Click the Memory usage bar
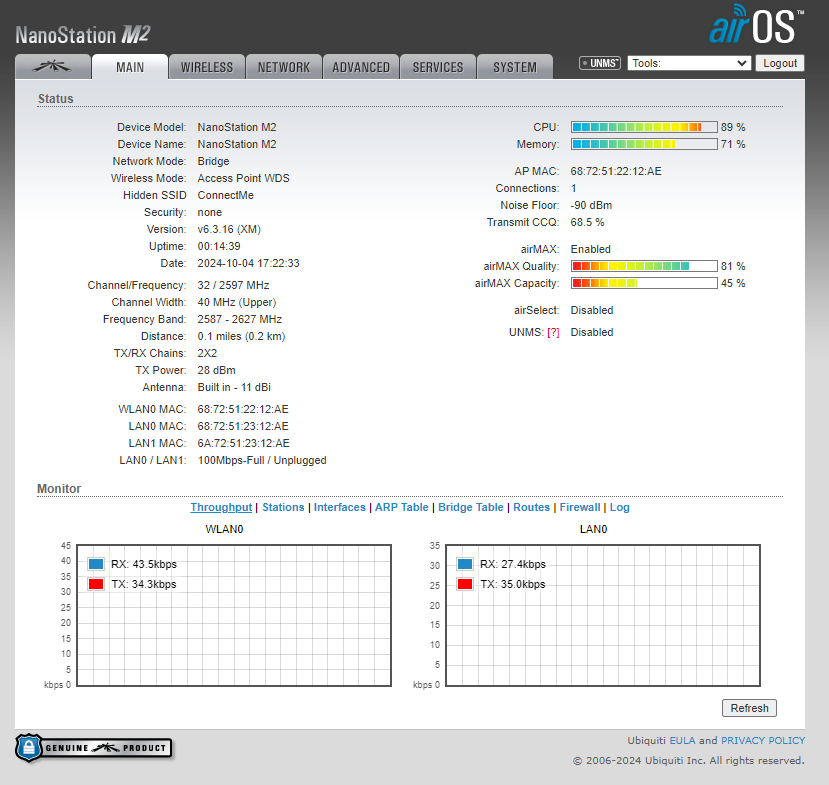Viewport: 829px width, 785px height. [x=644, y=144]
